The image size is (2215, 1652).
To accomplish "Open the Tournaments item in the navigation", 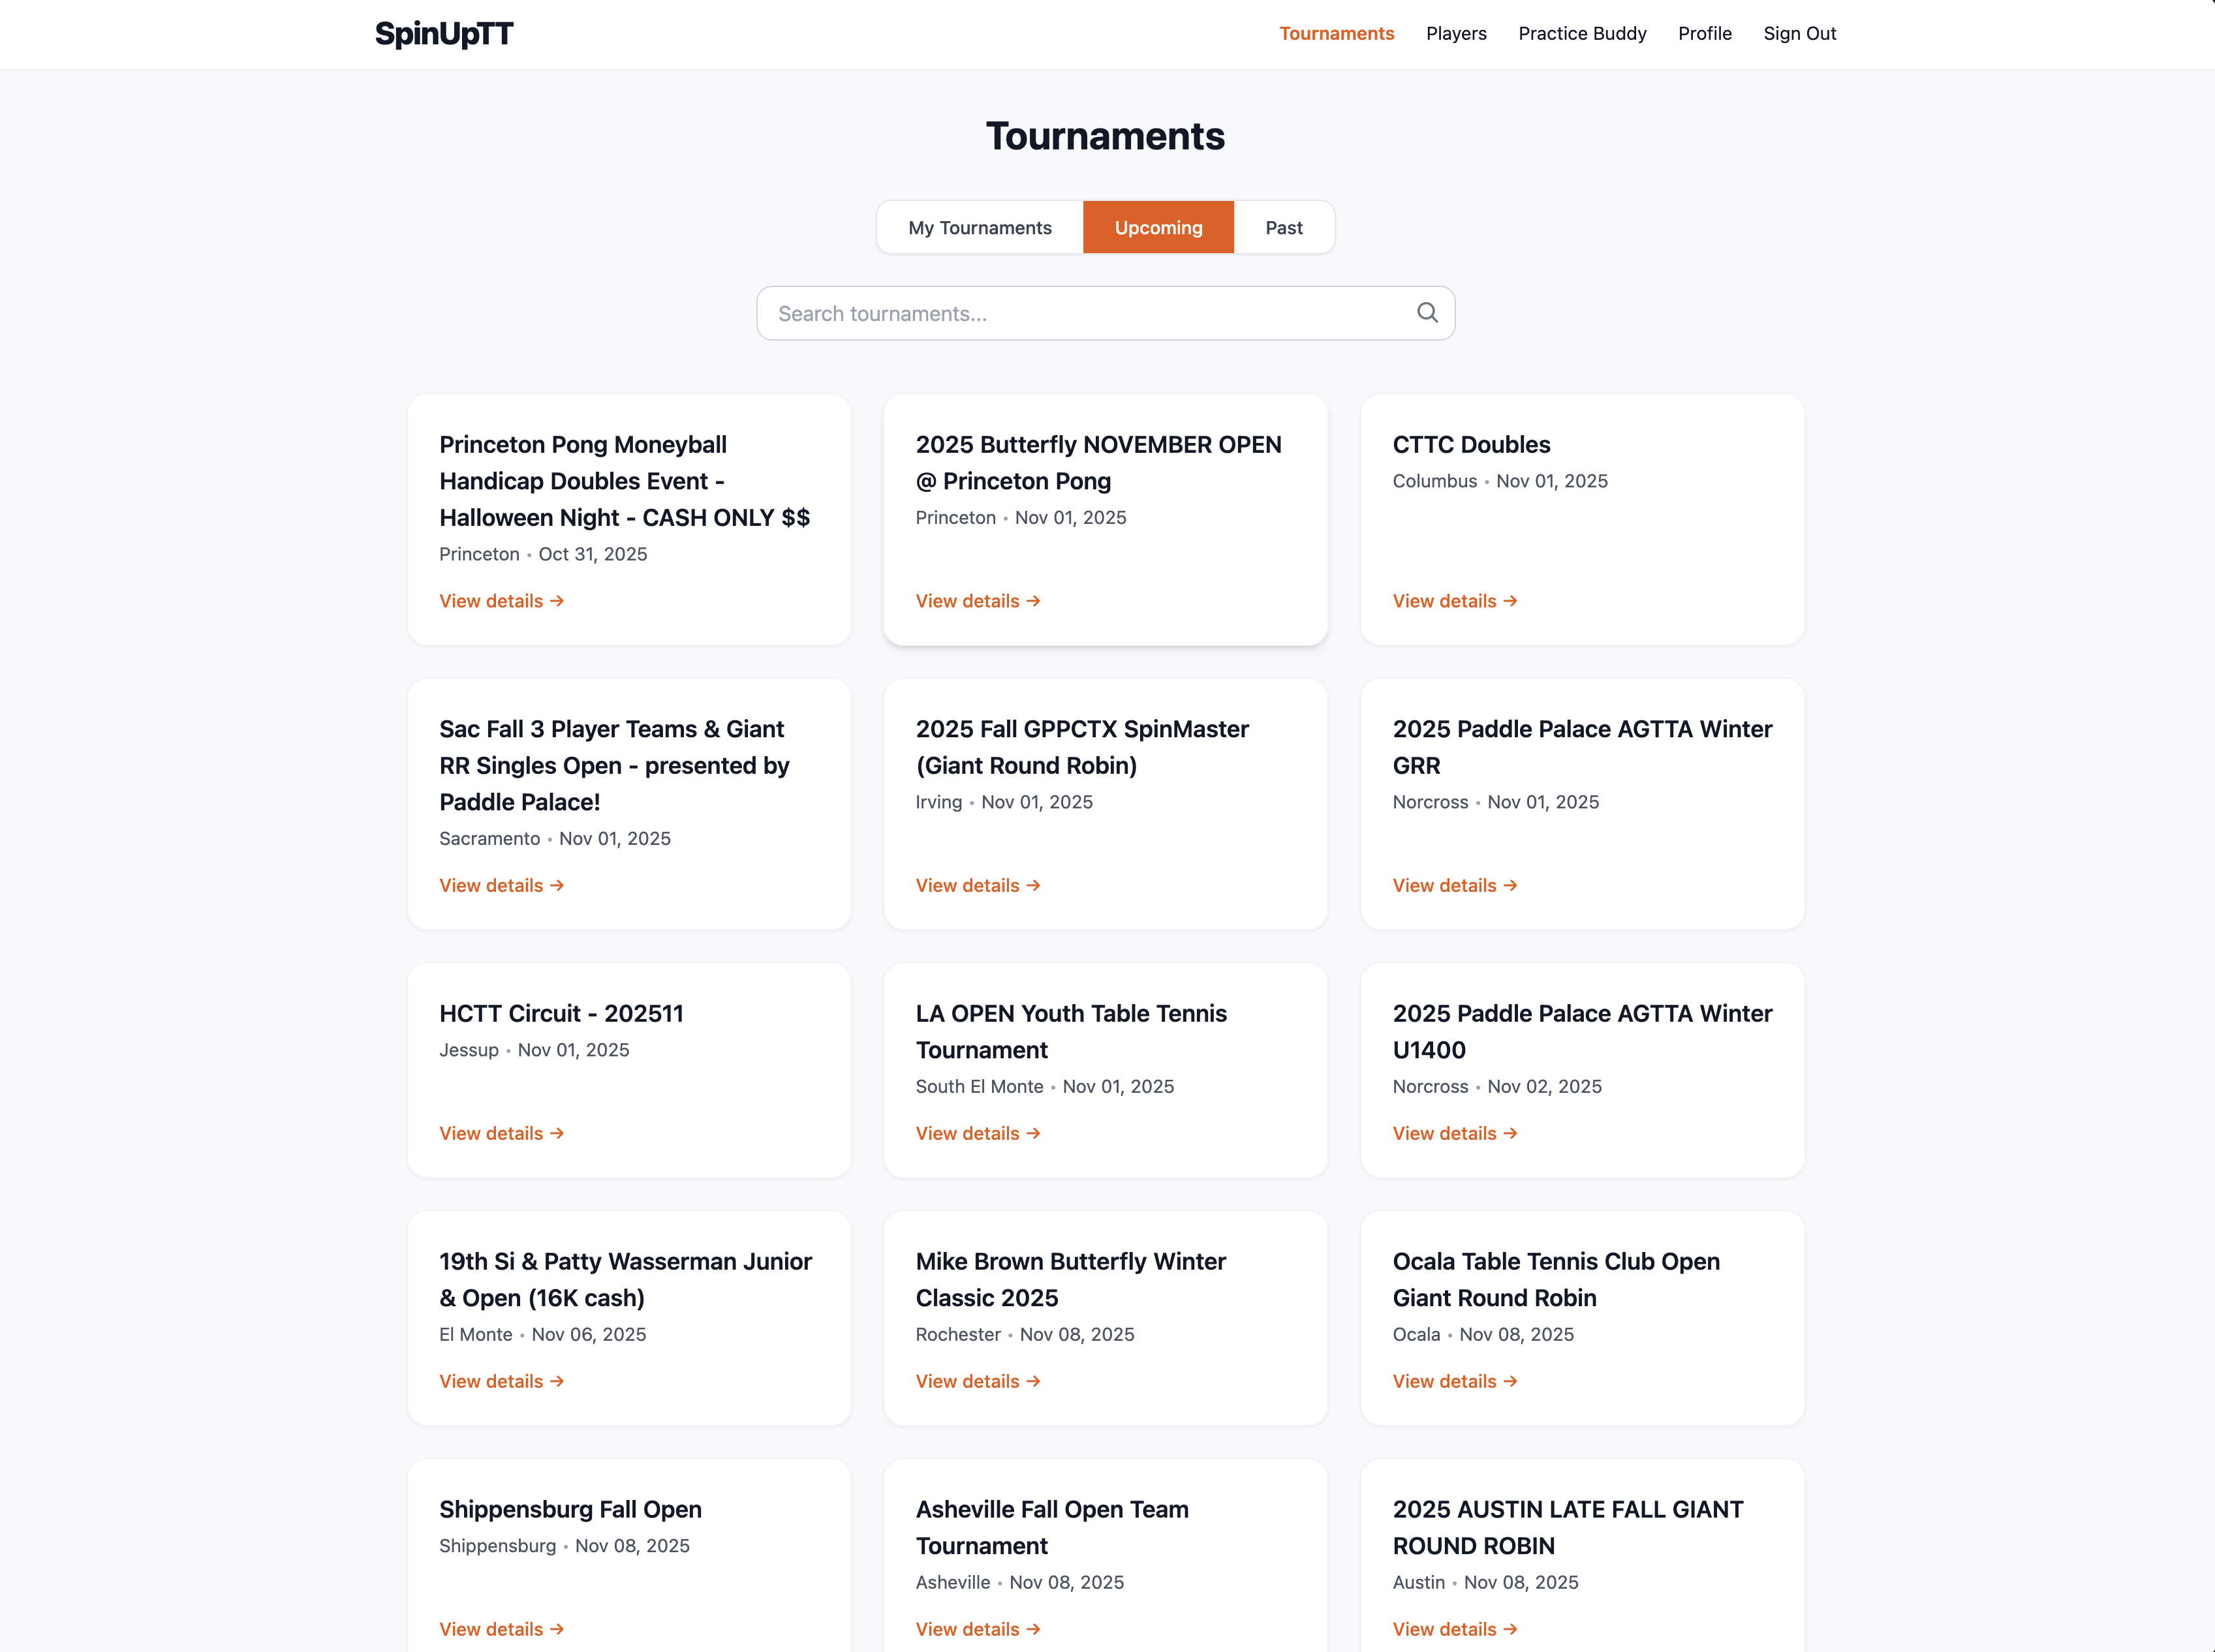I will (x=1336, y=34).
